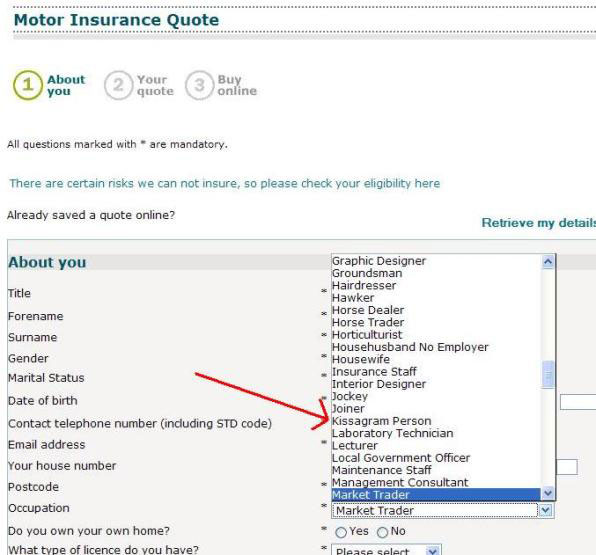596x555 pixels.
Task: Open the Occupation dropdown arrow
Action: tap(546, 510)
